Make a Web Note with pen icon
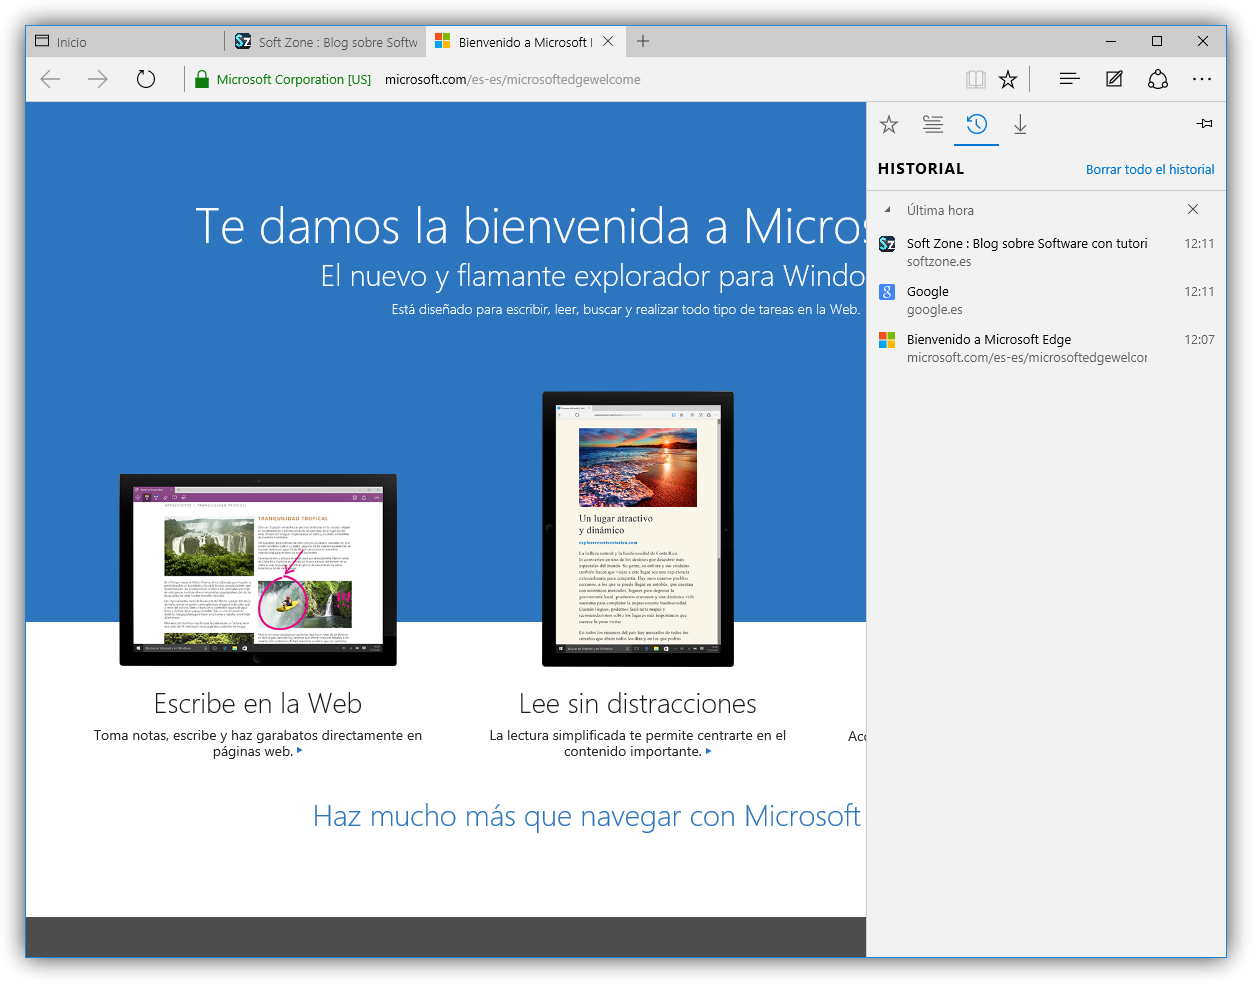The image size is (1252, 983). click(x=1114, y=79)
